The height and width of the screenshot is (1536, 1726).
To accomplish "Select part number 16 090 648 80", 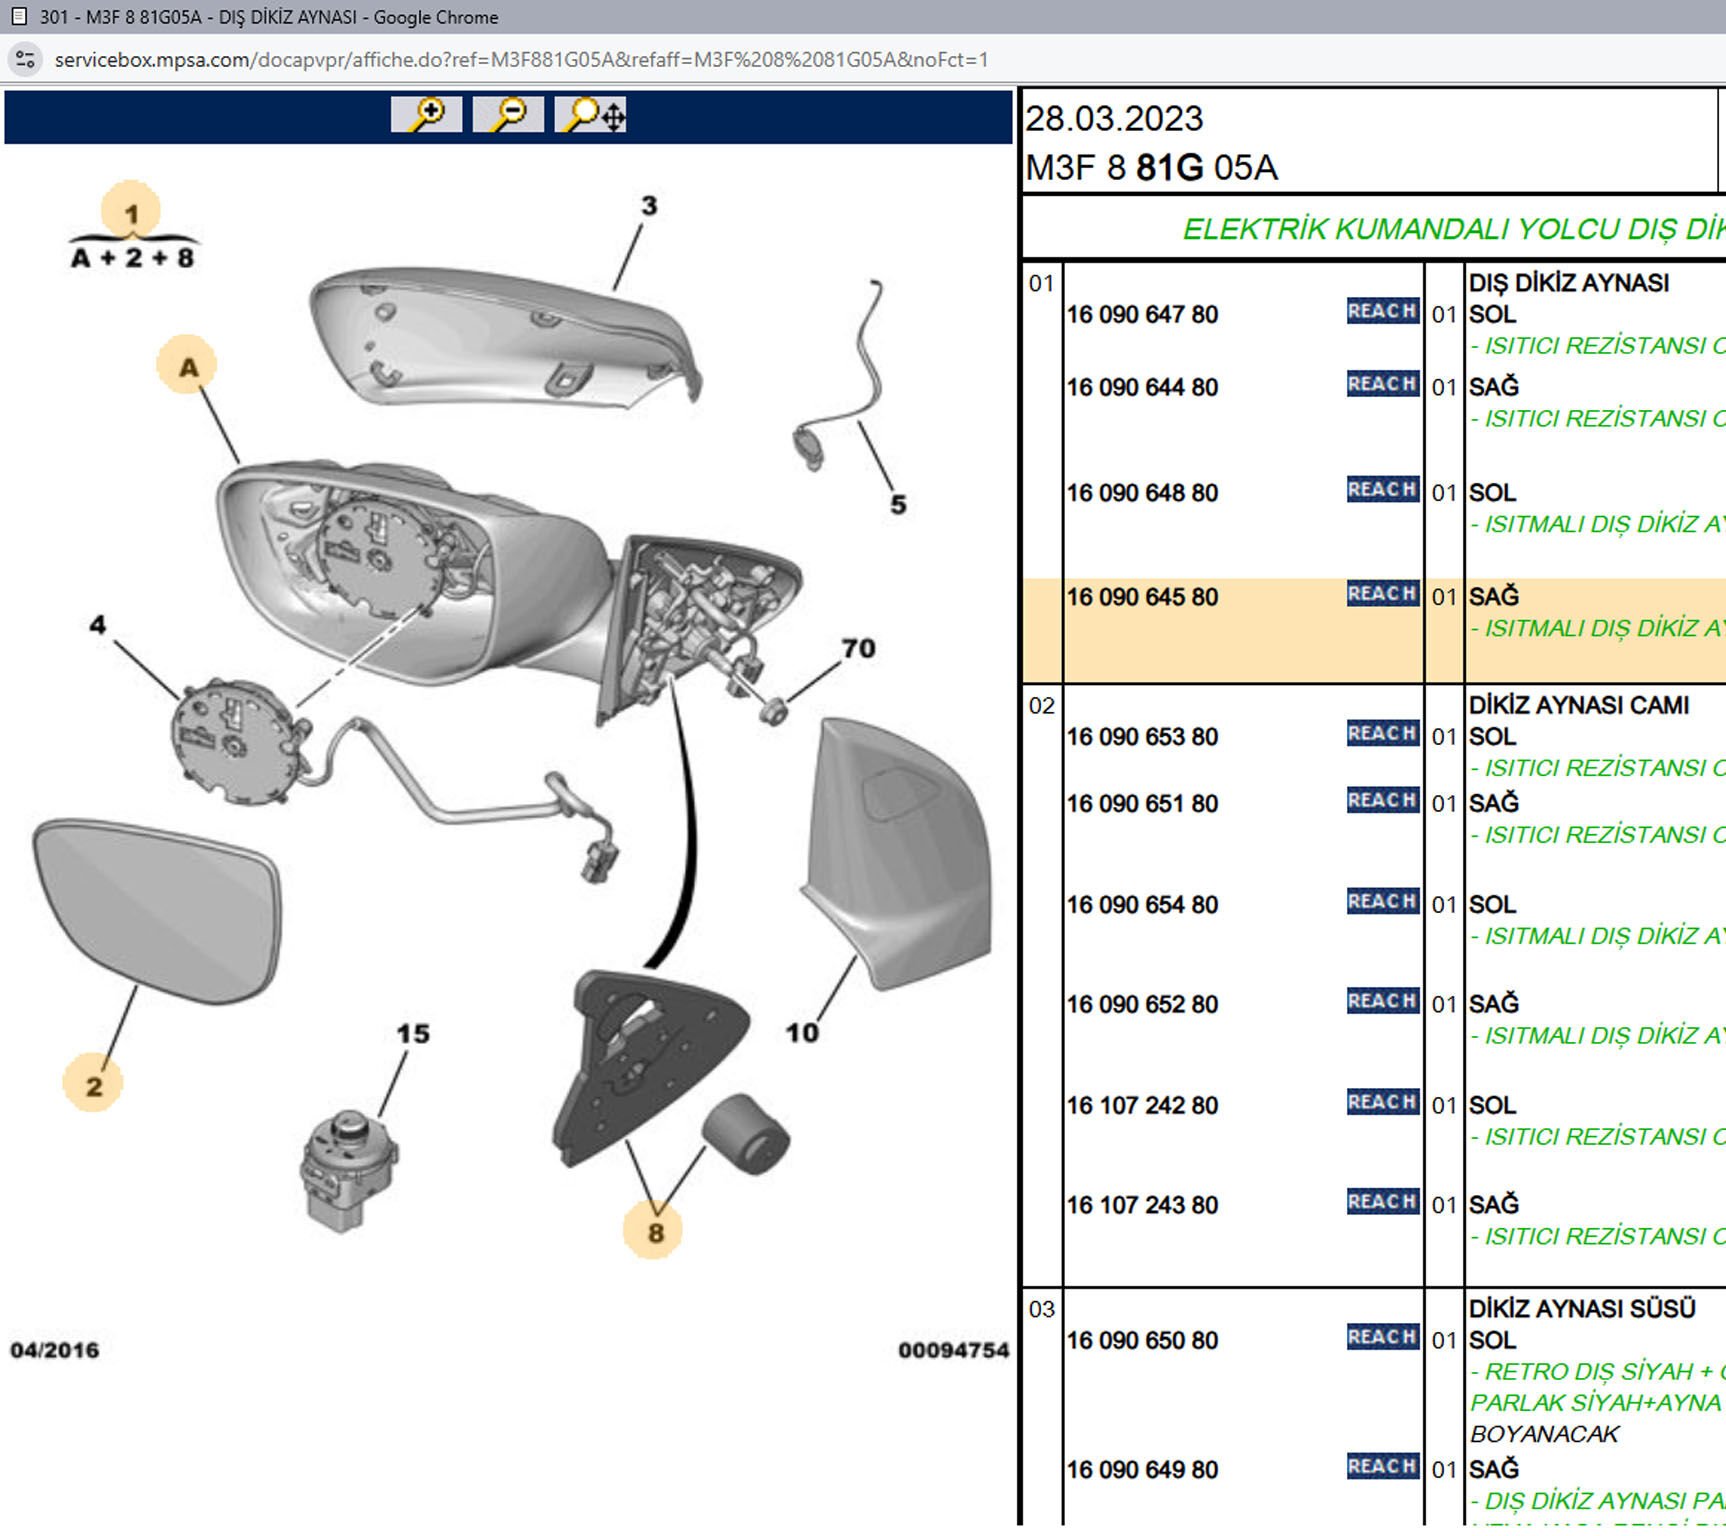I will pos(1142,494).
